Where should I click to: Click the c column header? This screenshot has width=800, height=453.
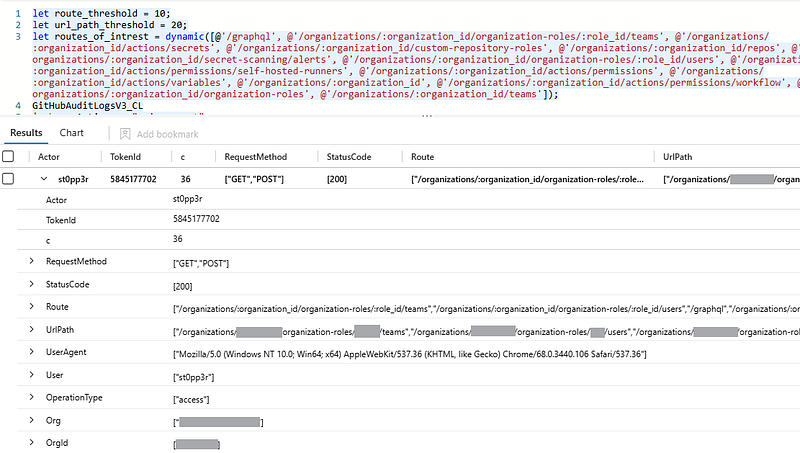pos(183,157)
